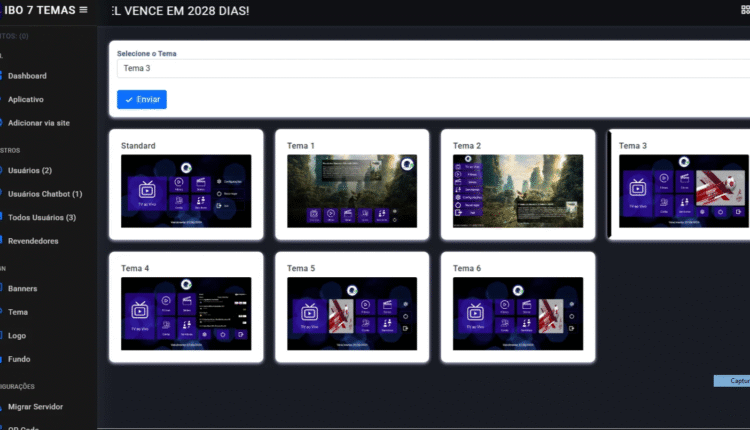Click the round logo in Tema 1 preview
750x430 pixels.
[x=407, y=164]
